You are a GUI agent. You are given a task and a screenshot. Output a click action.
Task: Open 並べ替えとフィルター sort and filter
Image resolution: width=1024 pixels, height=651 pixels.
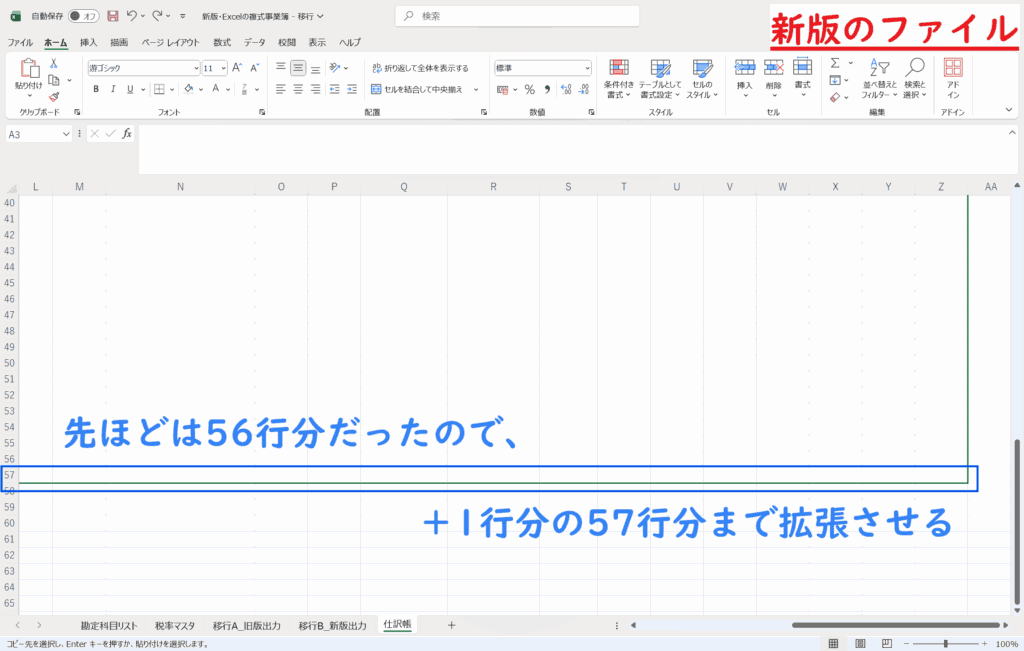coord(877,76)
